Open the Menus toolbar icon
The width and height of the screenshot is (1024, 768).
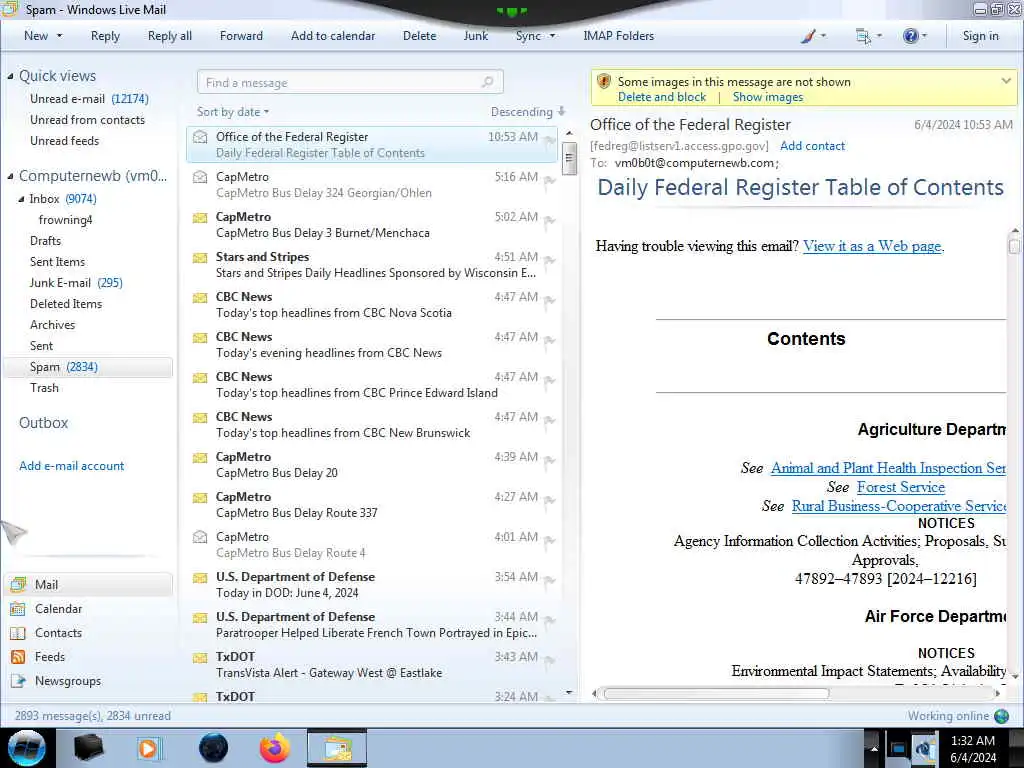863,37
